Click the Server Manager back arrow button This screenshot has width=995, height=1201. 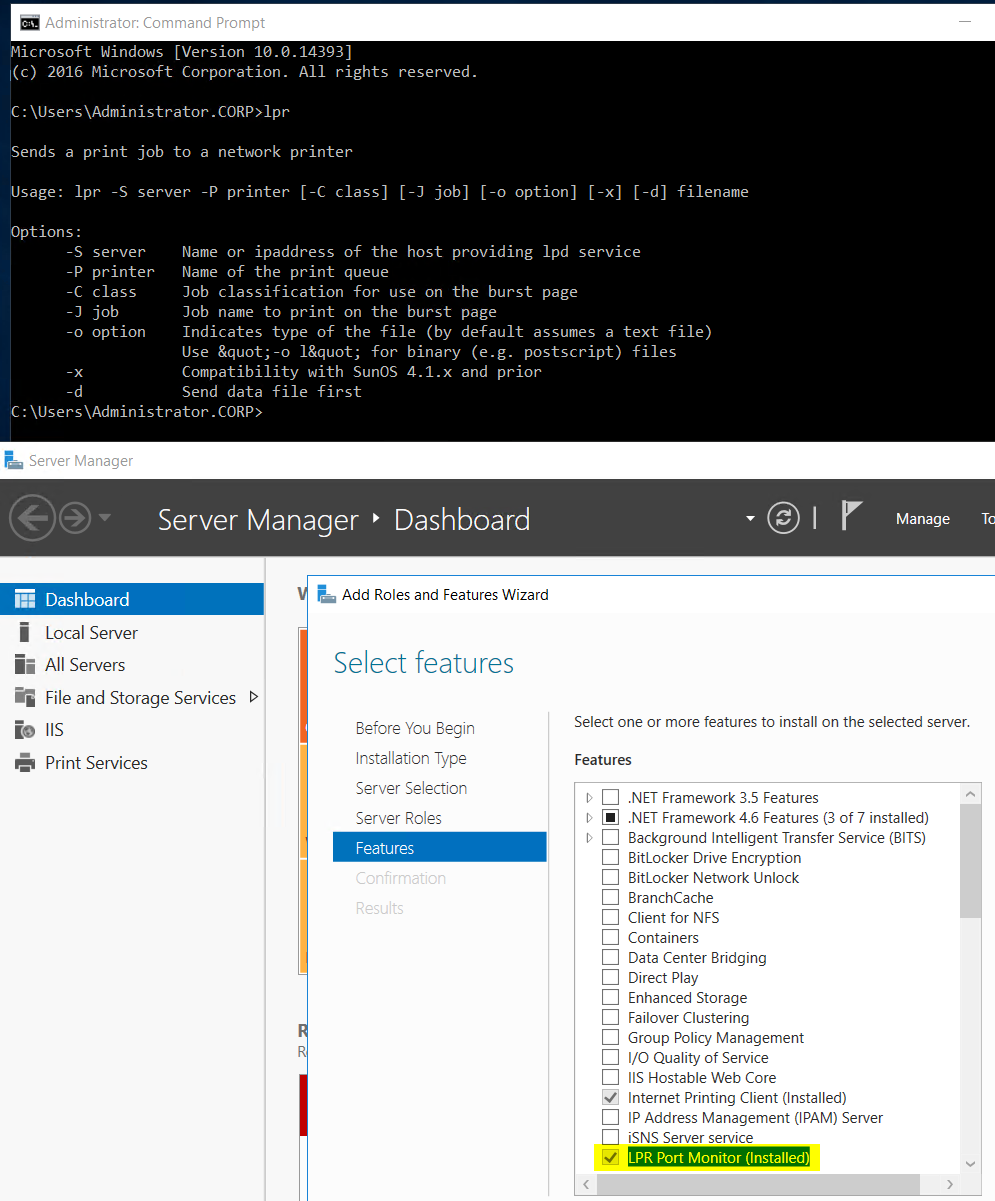[32, 518]
